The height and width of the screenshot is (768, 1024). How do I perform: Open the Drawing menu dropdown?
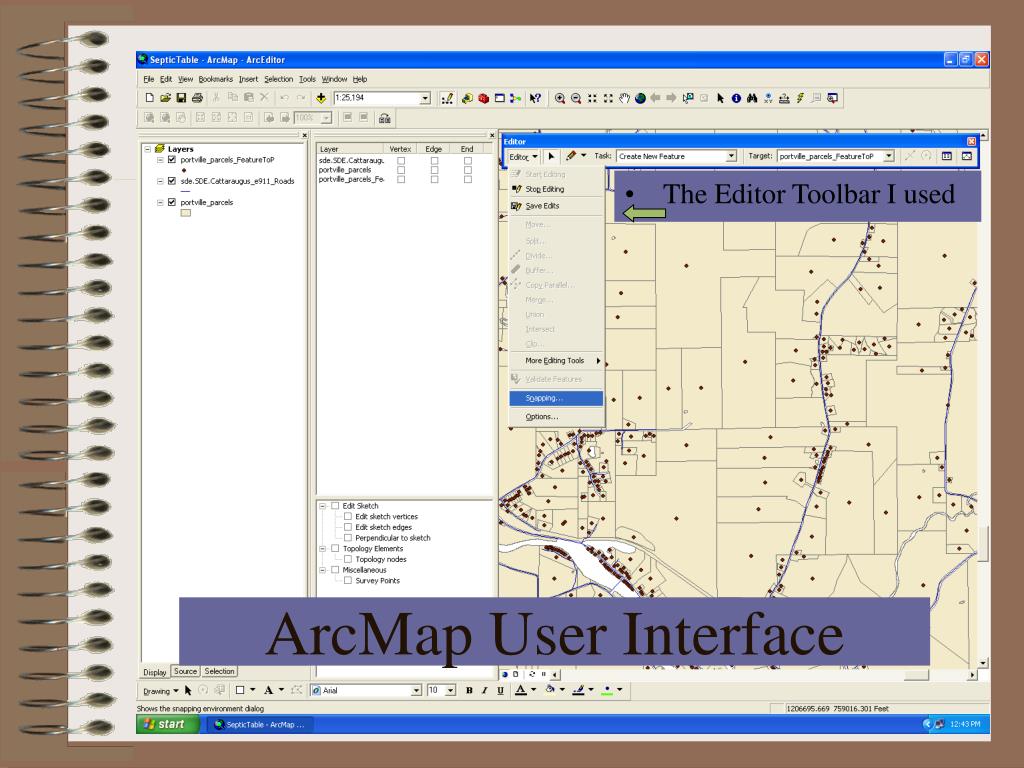[161, 691]
